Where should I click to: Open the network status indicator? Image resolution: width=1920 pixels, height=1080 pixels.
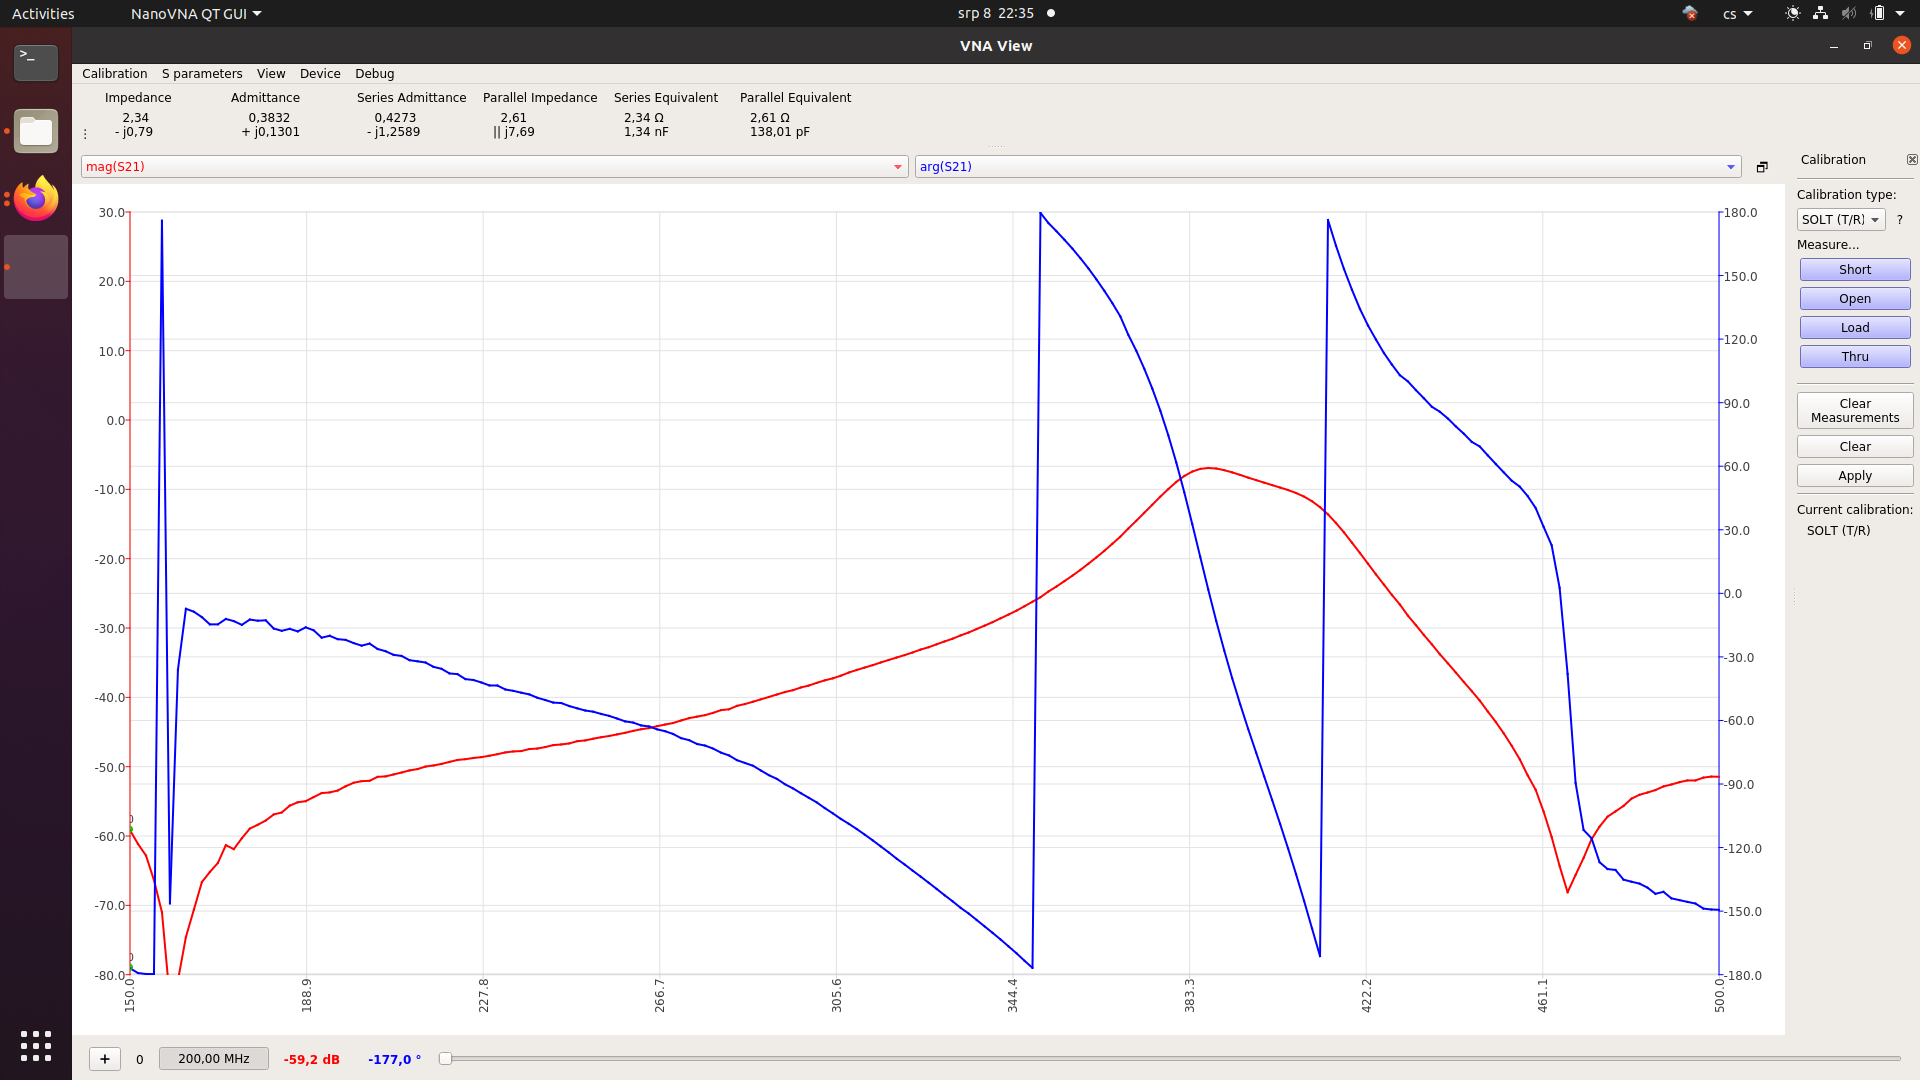1820,14
